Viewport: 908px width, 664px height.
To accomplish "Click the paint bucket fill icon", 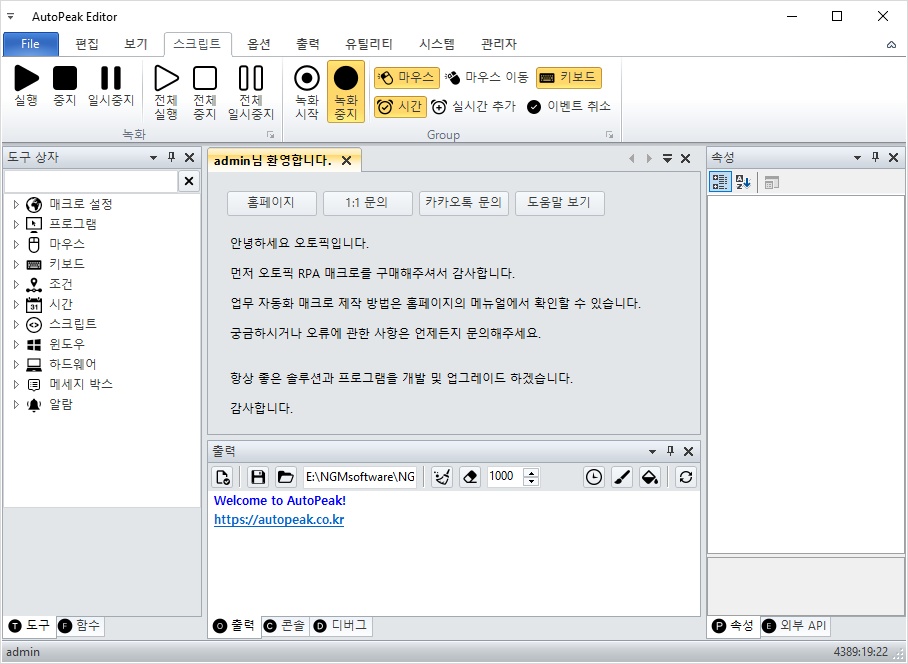I will pyautogui.click(x=650, y=478).
